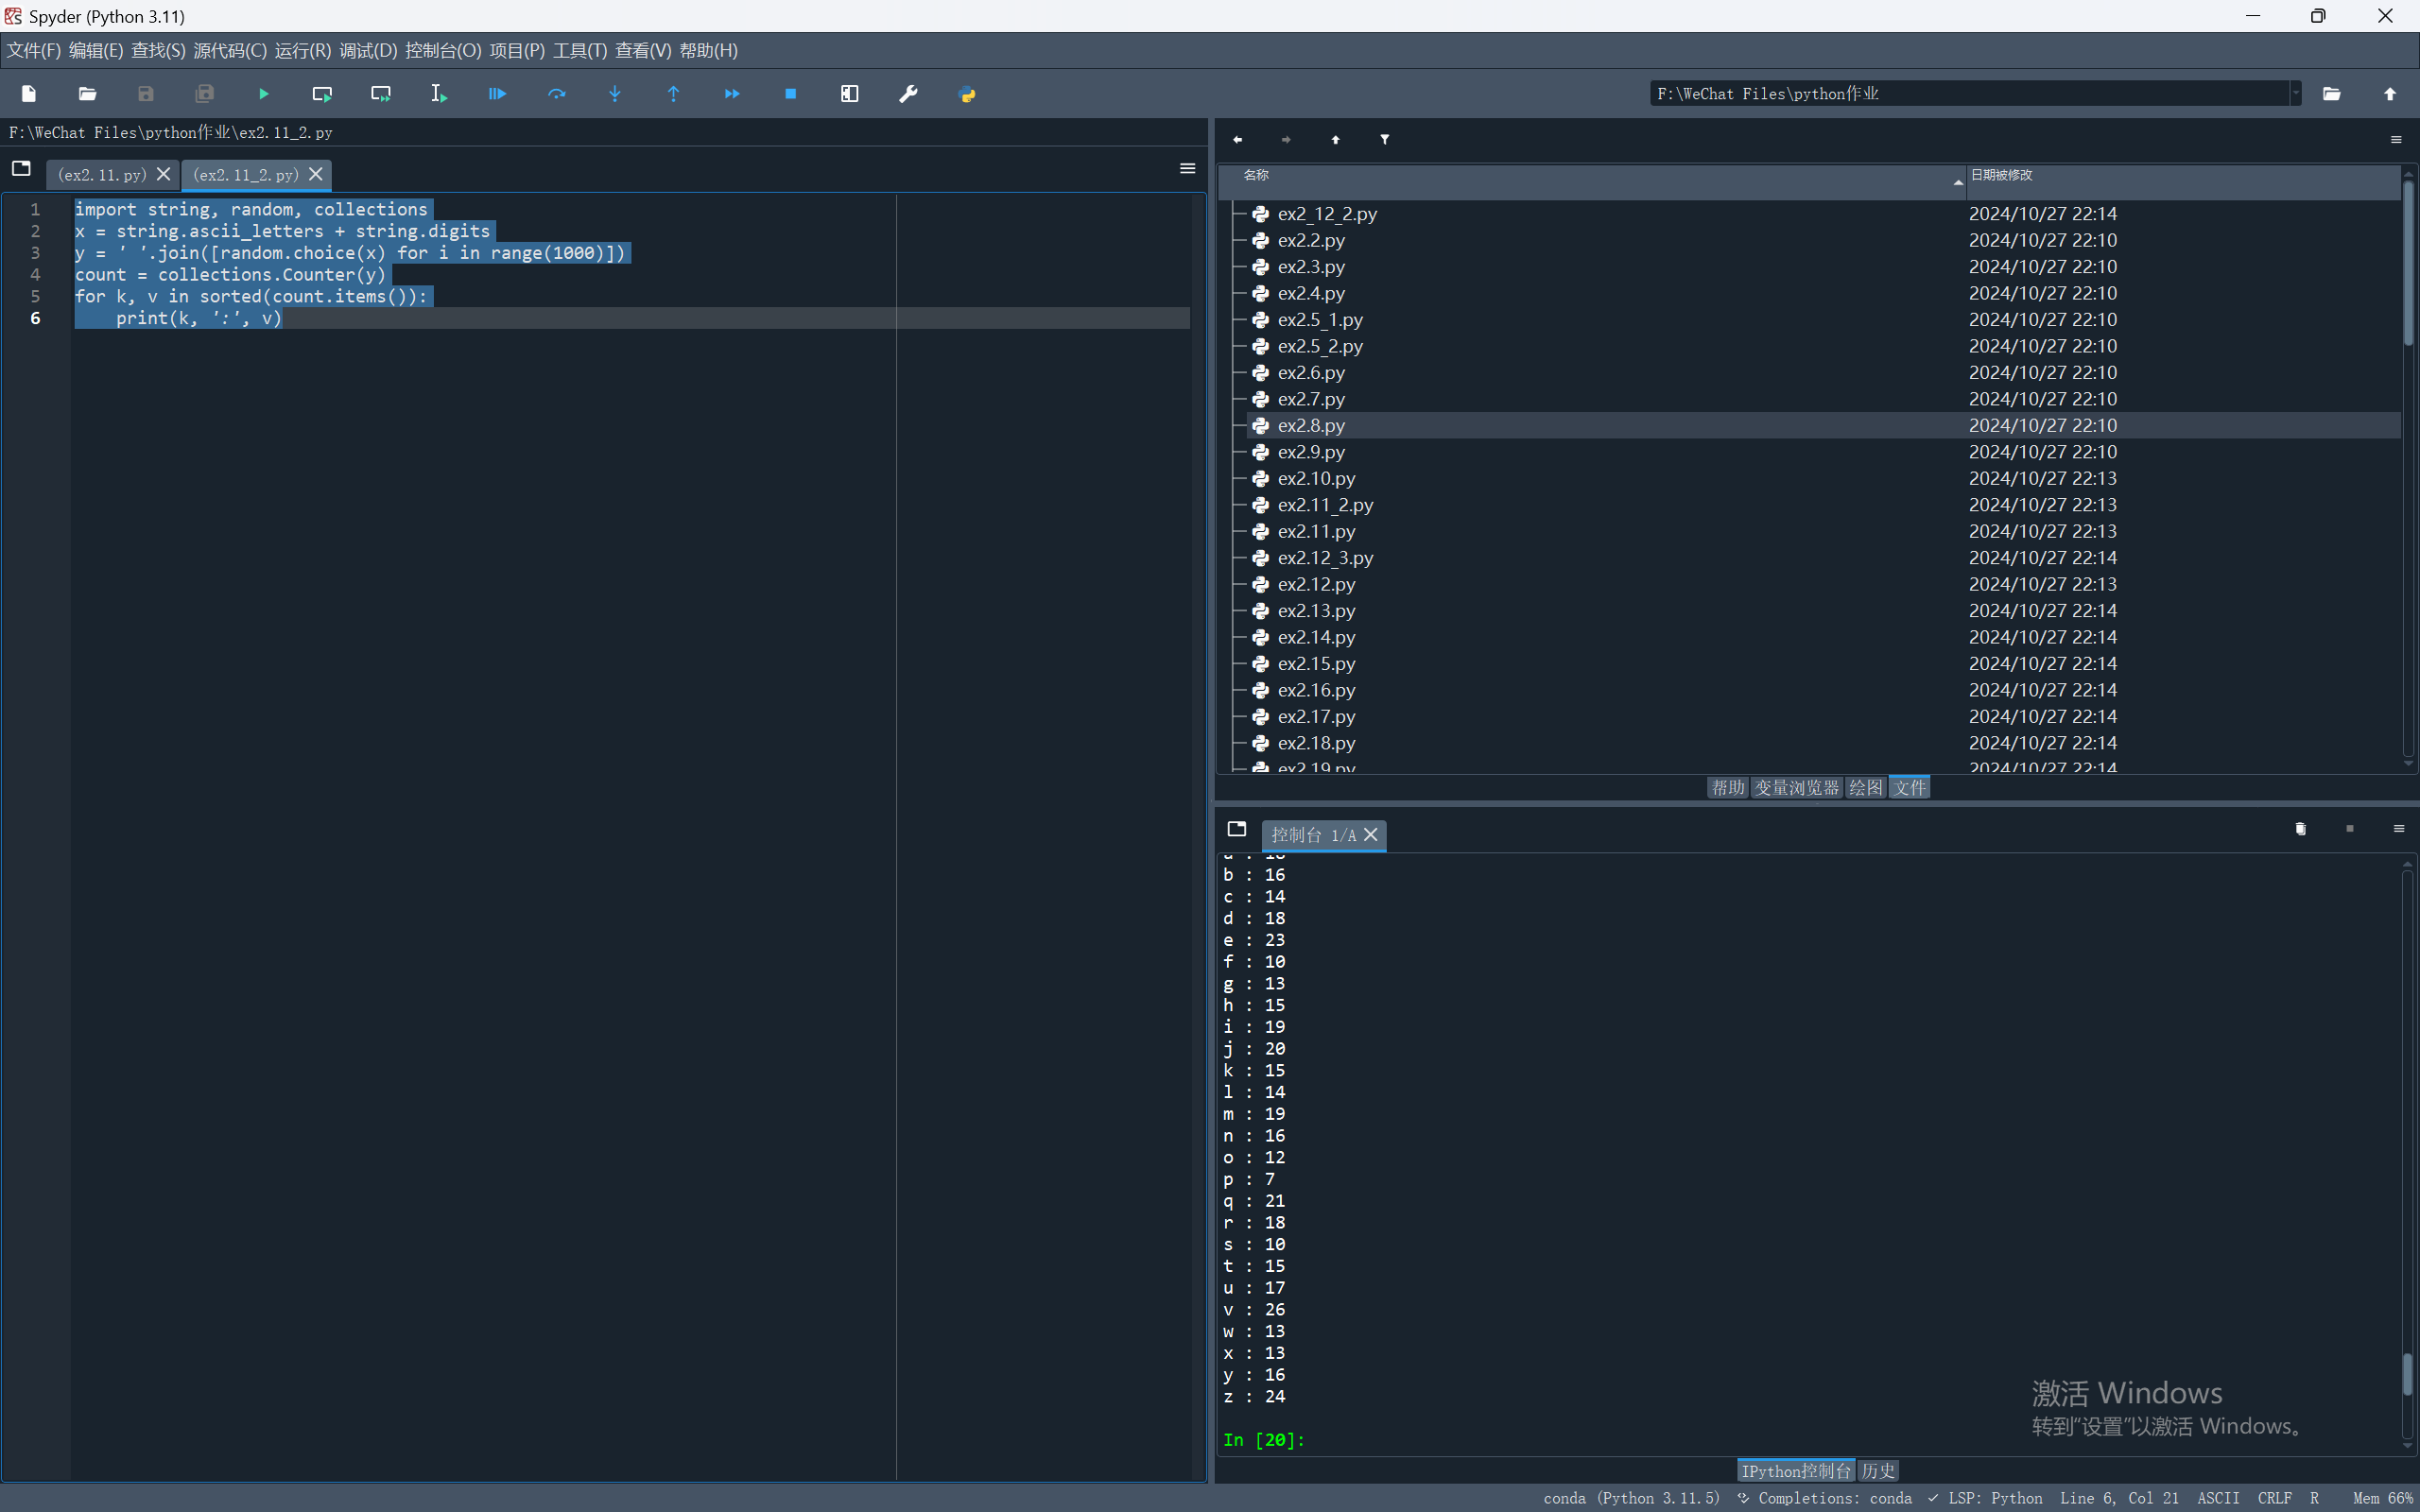Open the 调试(D) menu
Viewport: 2420px width, 1512px height.
(368, 51)
